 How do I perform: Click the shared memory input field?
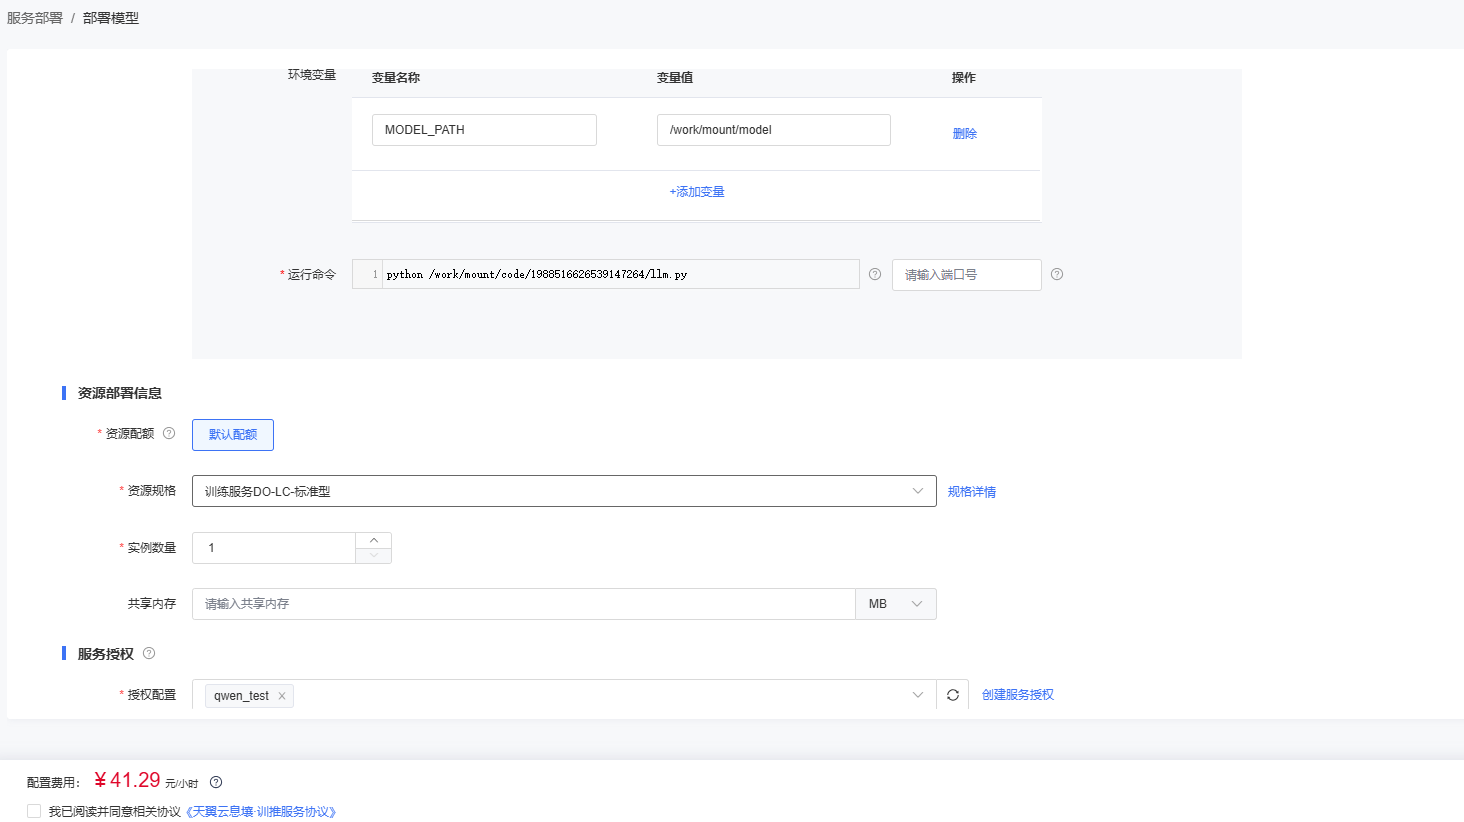pos(523,604)
